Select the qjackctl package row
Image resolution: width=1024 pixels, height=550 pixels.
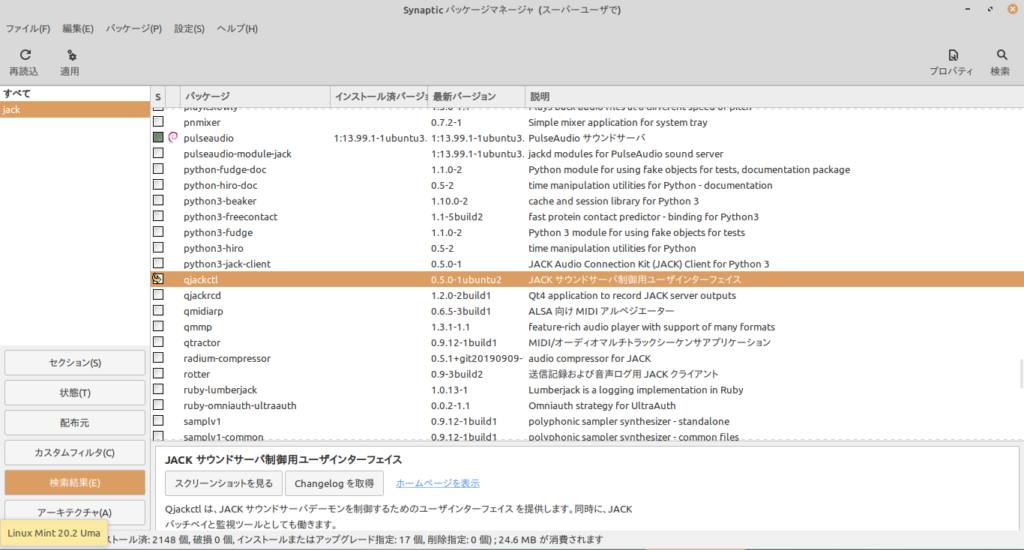[587, 279]
